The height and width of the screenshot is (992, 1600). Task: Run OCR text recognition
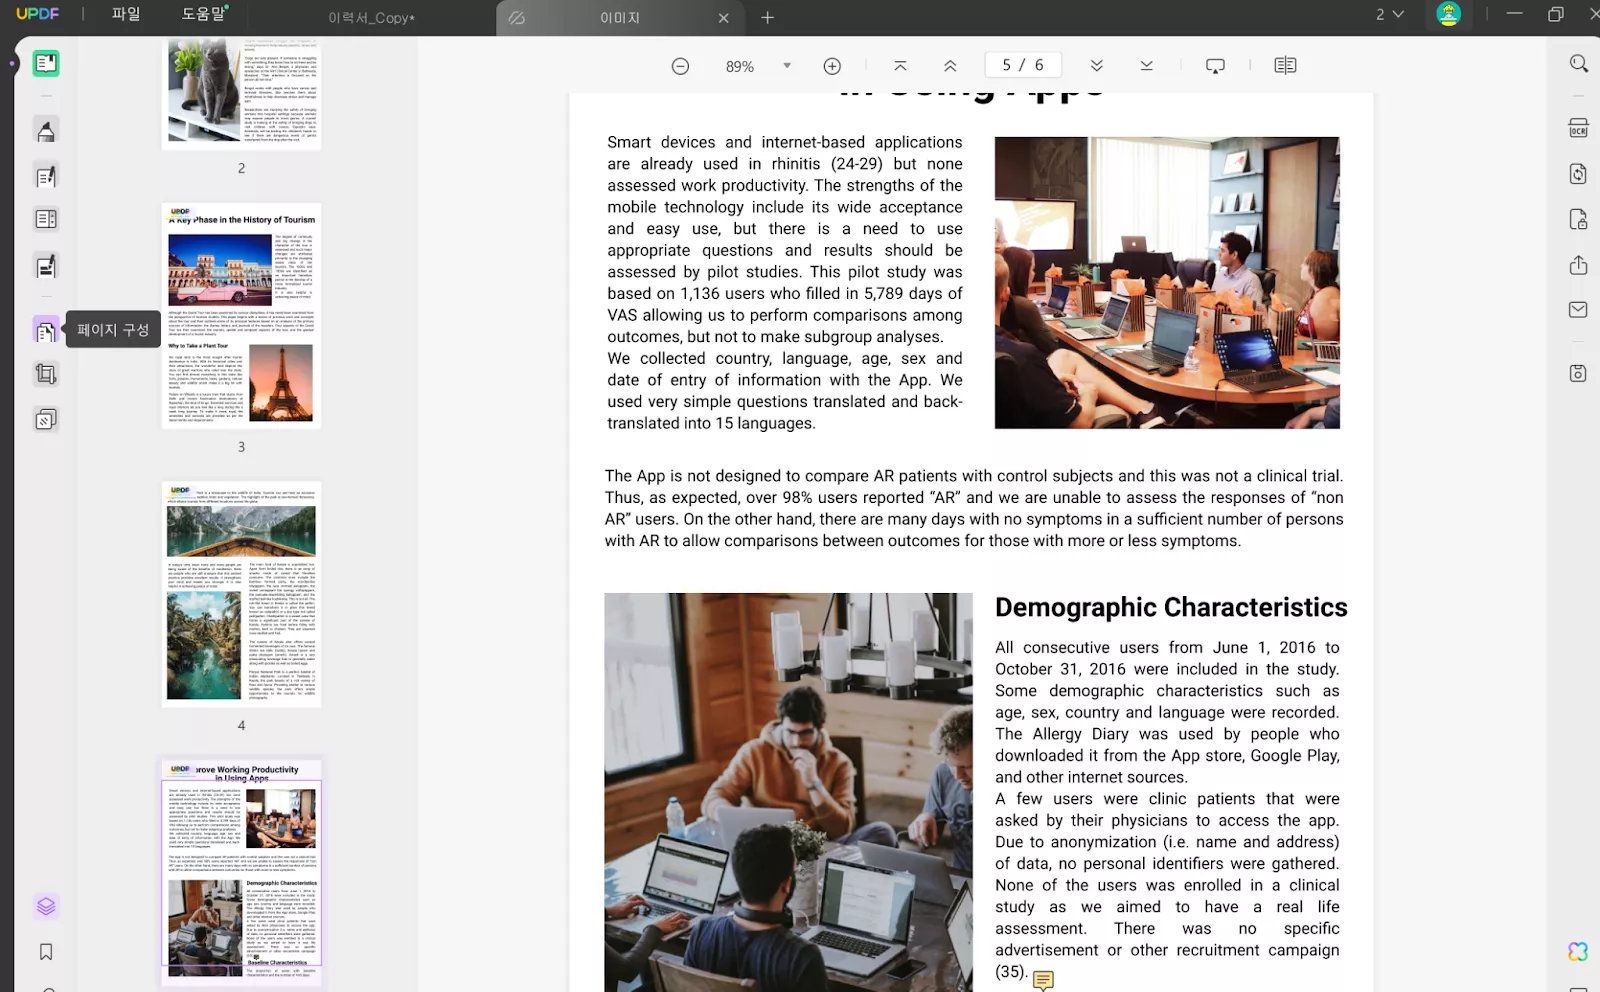(x=1578, y=128)
